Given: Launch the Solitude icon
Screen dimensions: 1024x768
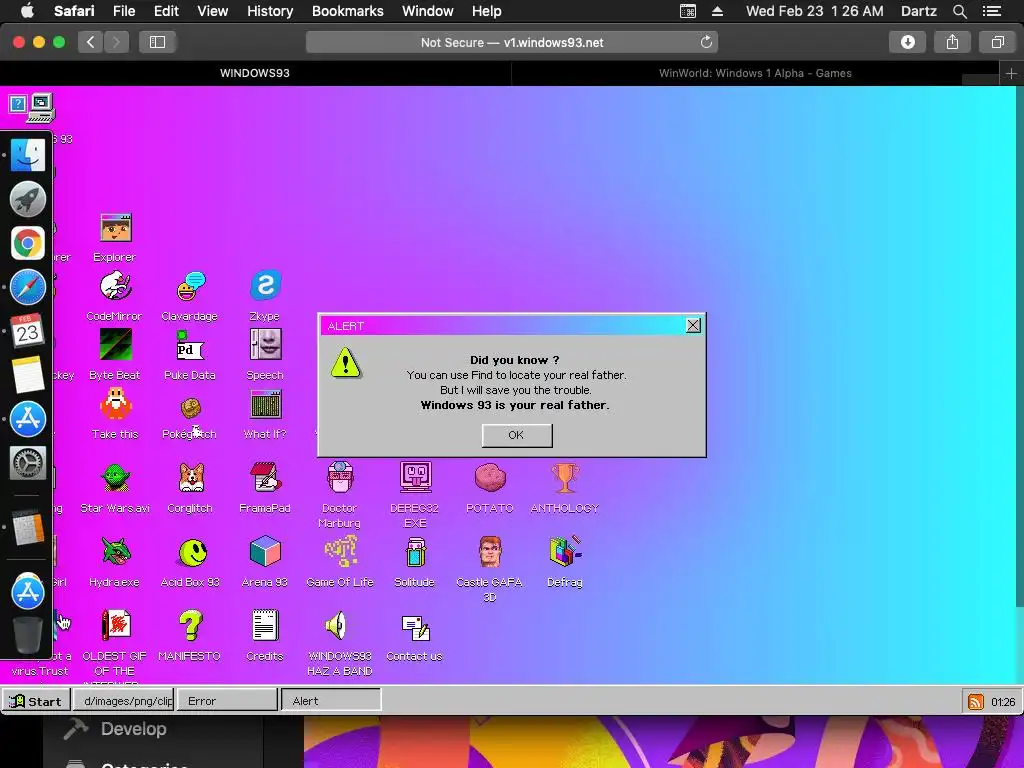Looking at the screenshot, I should tap(415, 552).
